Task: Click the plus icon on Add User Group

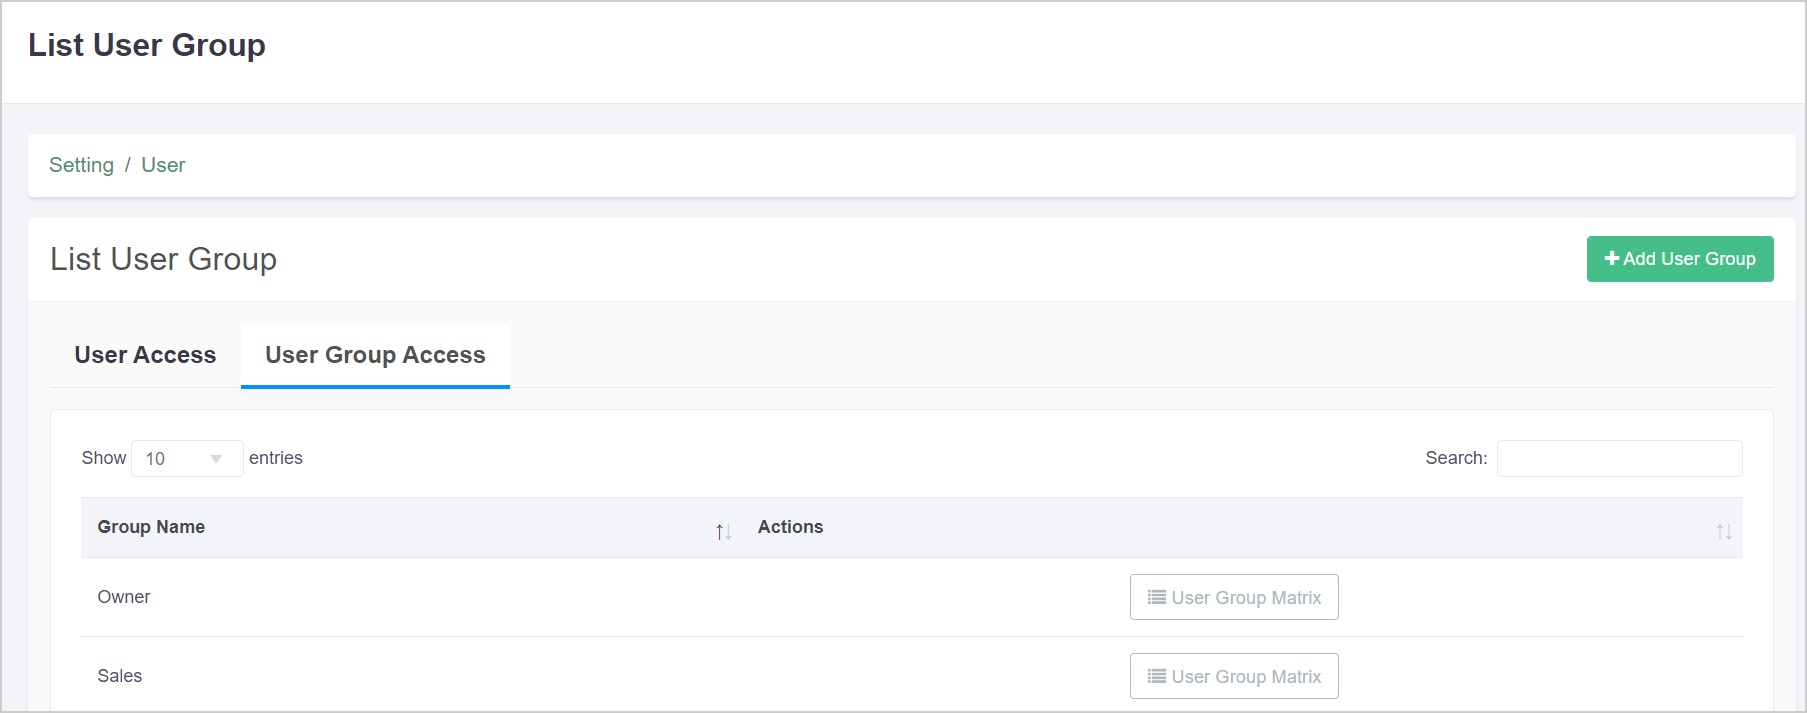Action: tap(1611, 258)
